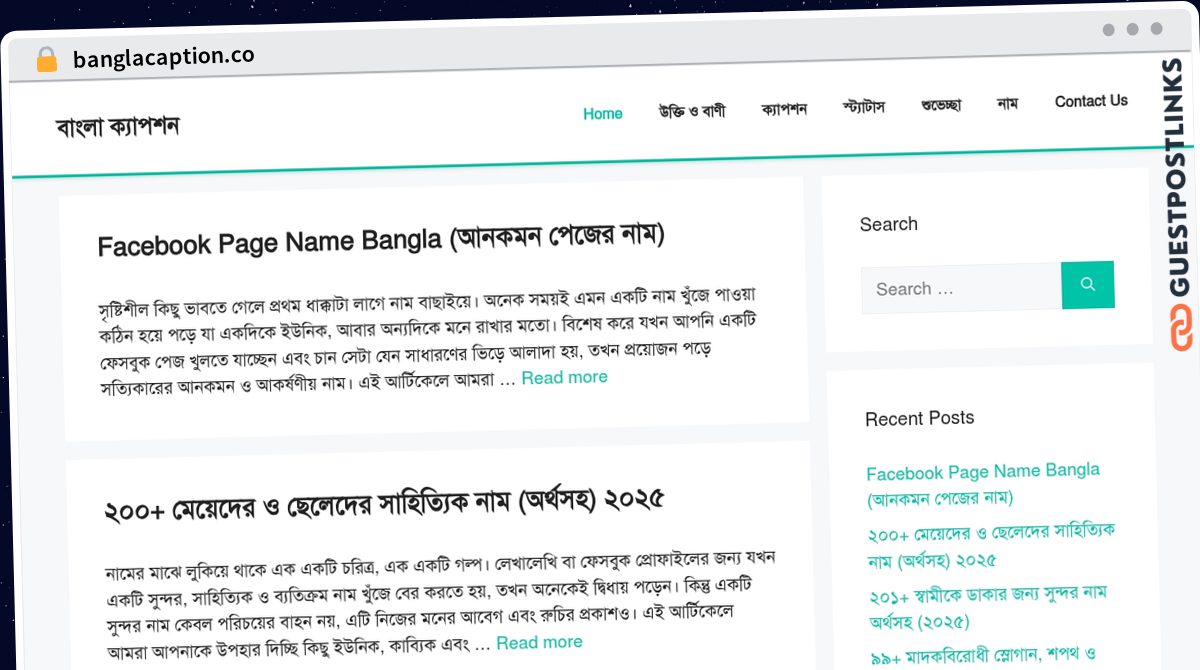Open the Contact Us page
Image resolution: width=1200 pixels, height=670 pixels.
click(x=1091, y=101)
